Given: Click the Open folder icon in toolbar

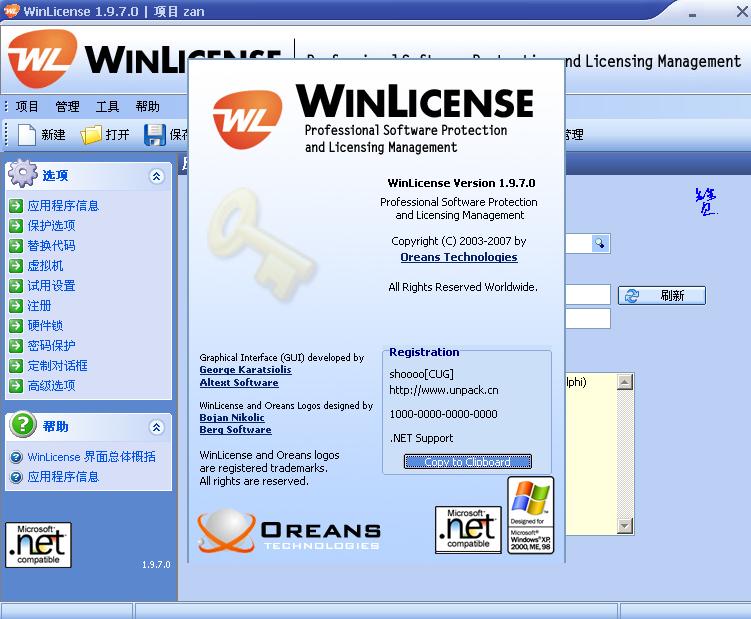Looking at the screenshot, I should [91, 135].
